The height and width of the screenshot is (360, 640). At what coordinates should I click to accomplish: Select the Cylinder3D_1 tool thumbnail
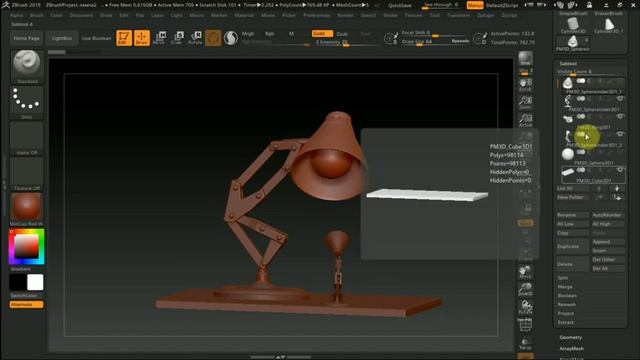(x=609, y=25)
